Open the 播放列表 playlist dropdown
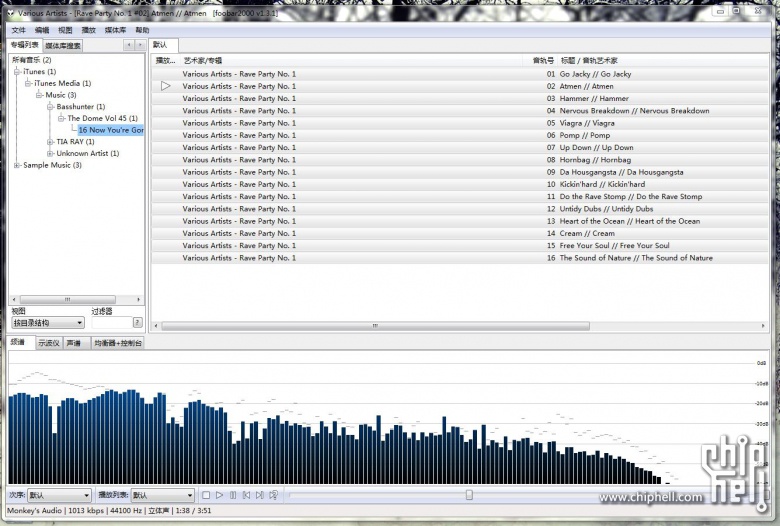Screen dimensions: 780x526 pyautogui.click(x=163, y=495)
